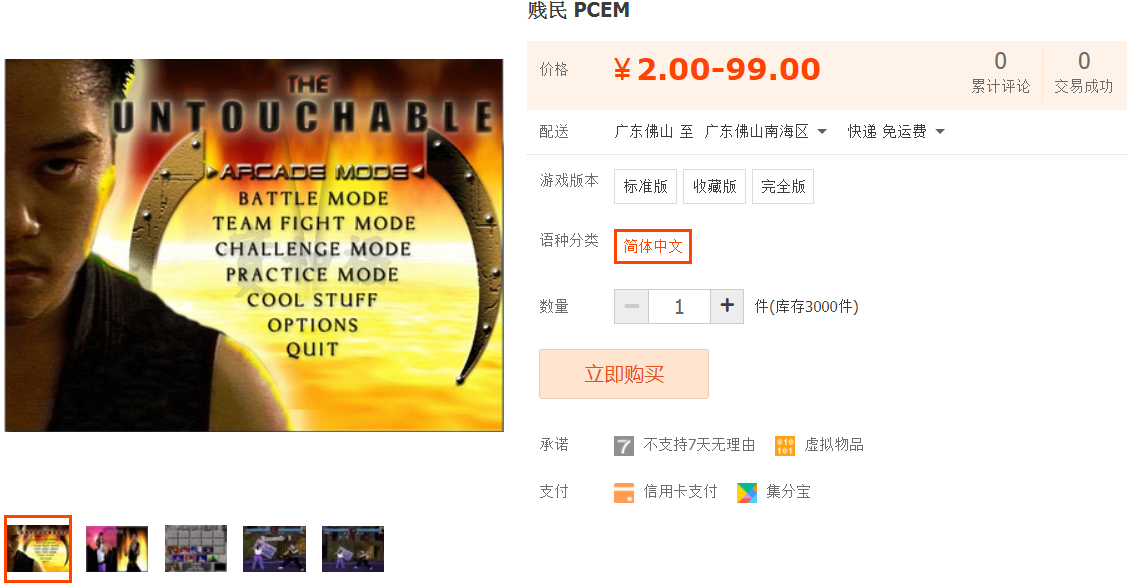Toggle the 简体中文 language option
This screenshot has height=585, width=1131.
pyautogui.click(x=653, y=246)
